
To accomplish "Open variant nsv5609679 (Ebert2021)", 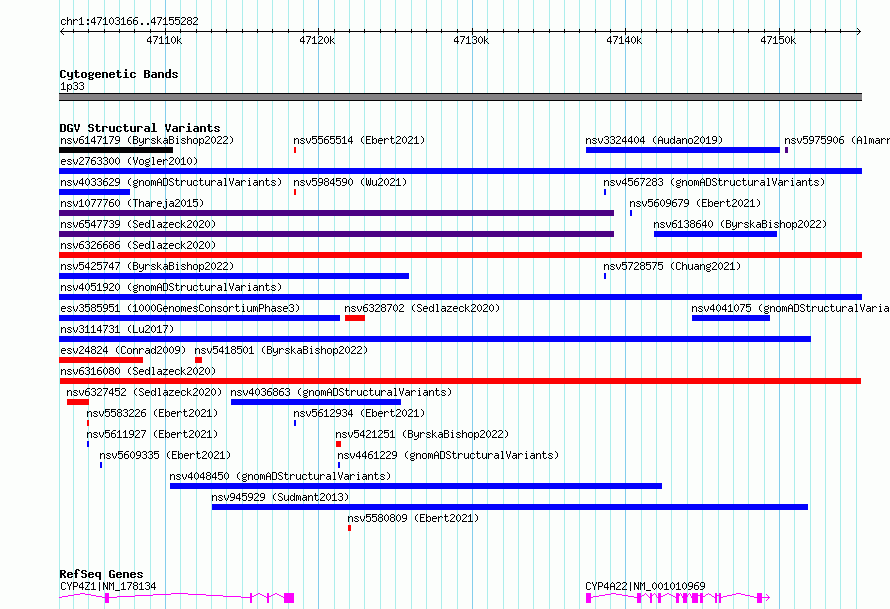I will click(695, 203).
